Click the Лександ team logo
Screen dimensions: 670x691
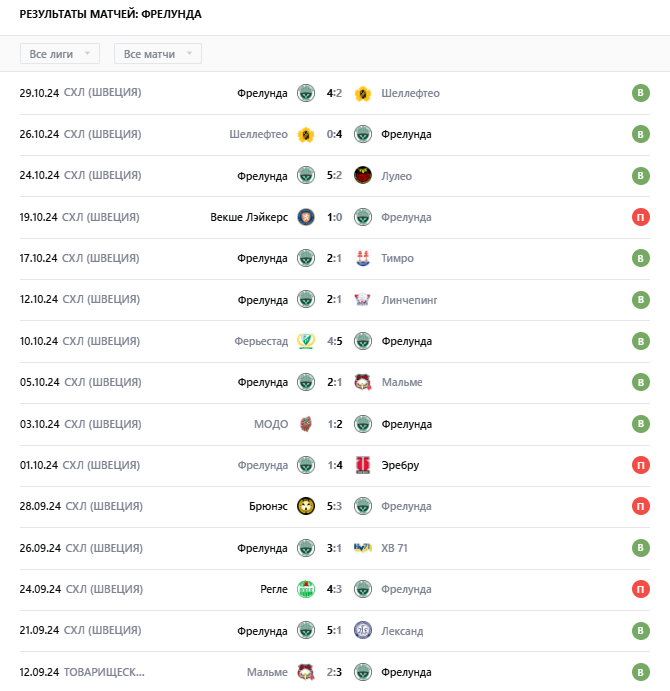[363, 631]
